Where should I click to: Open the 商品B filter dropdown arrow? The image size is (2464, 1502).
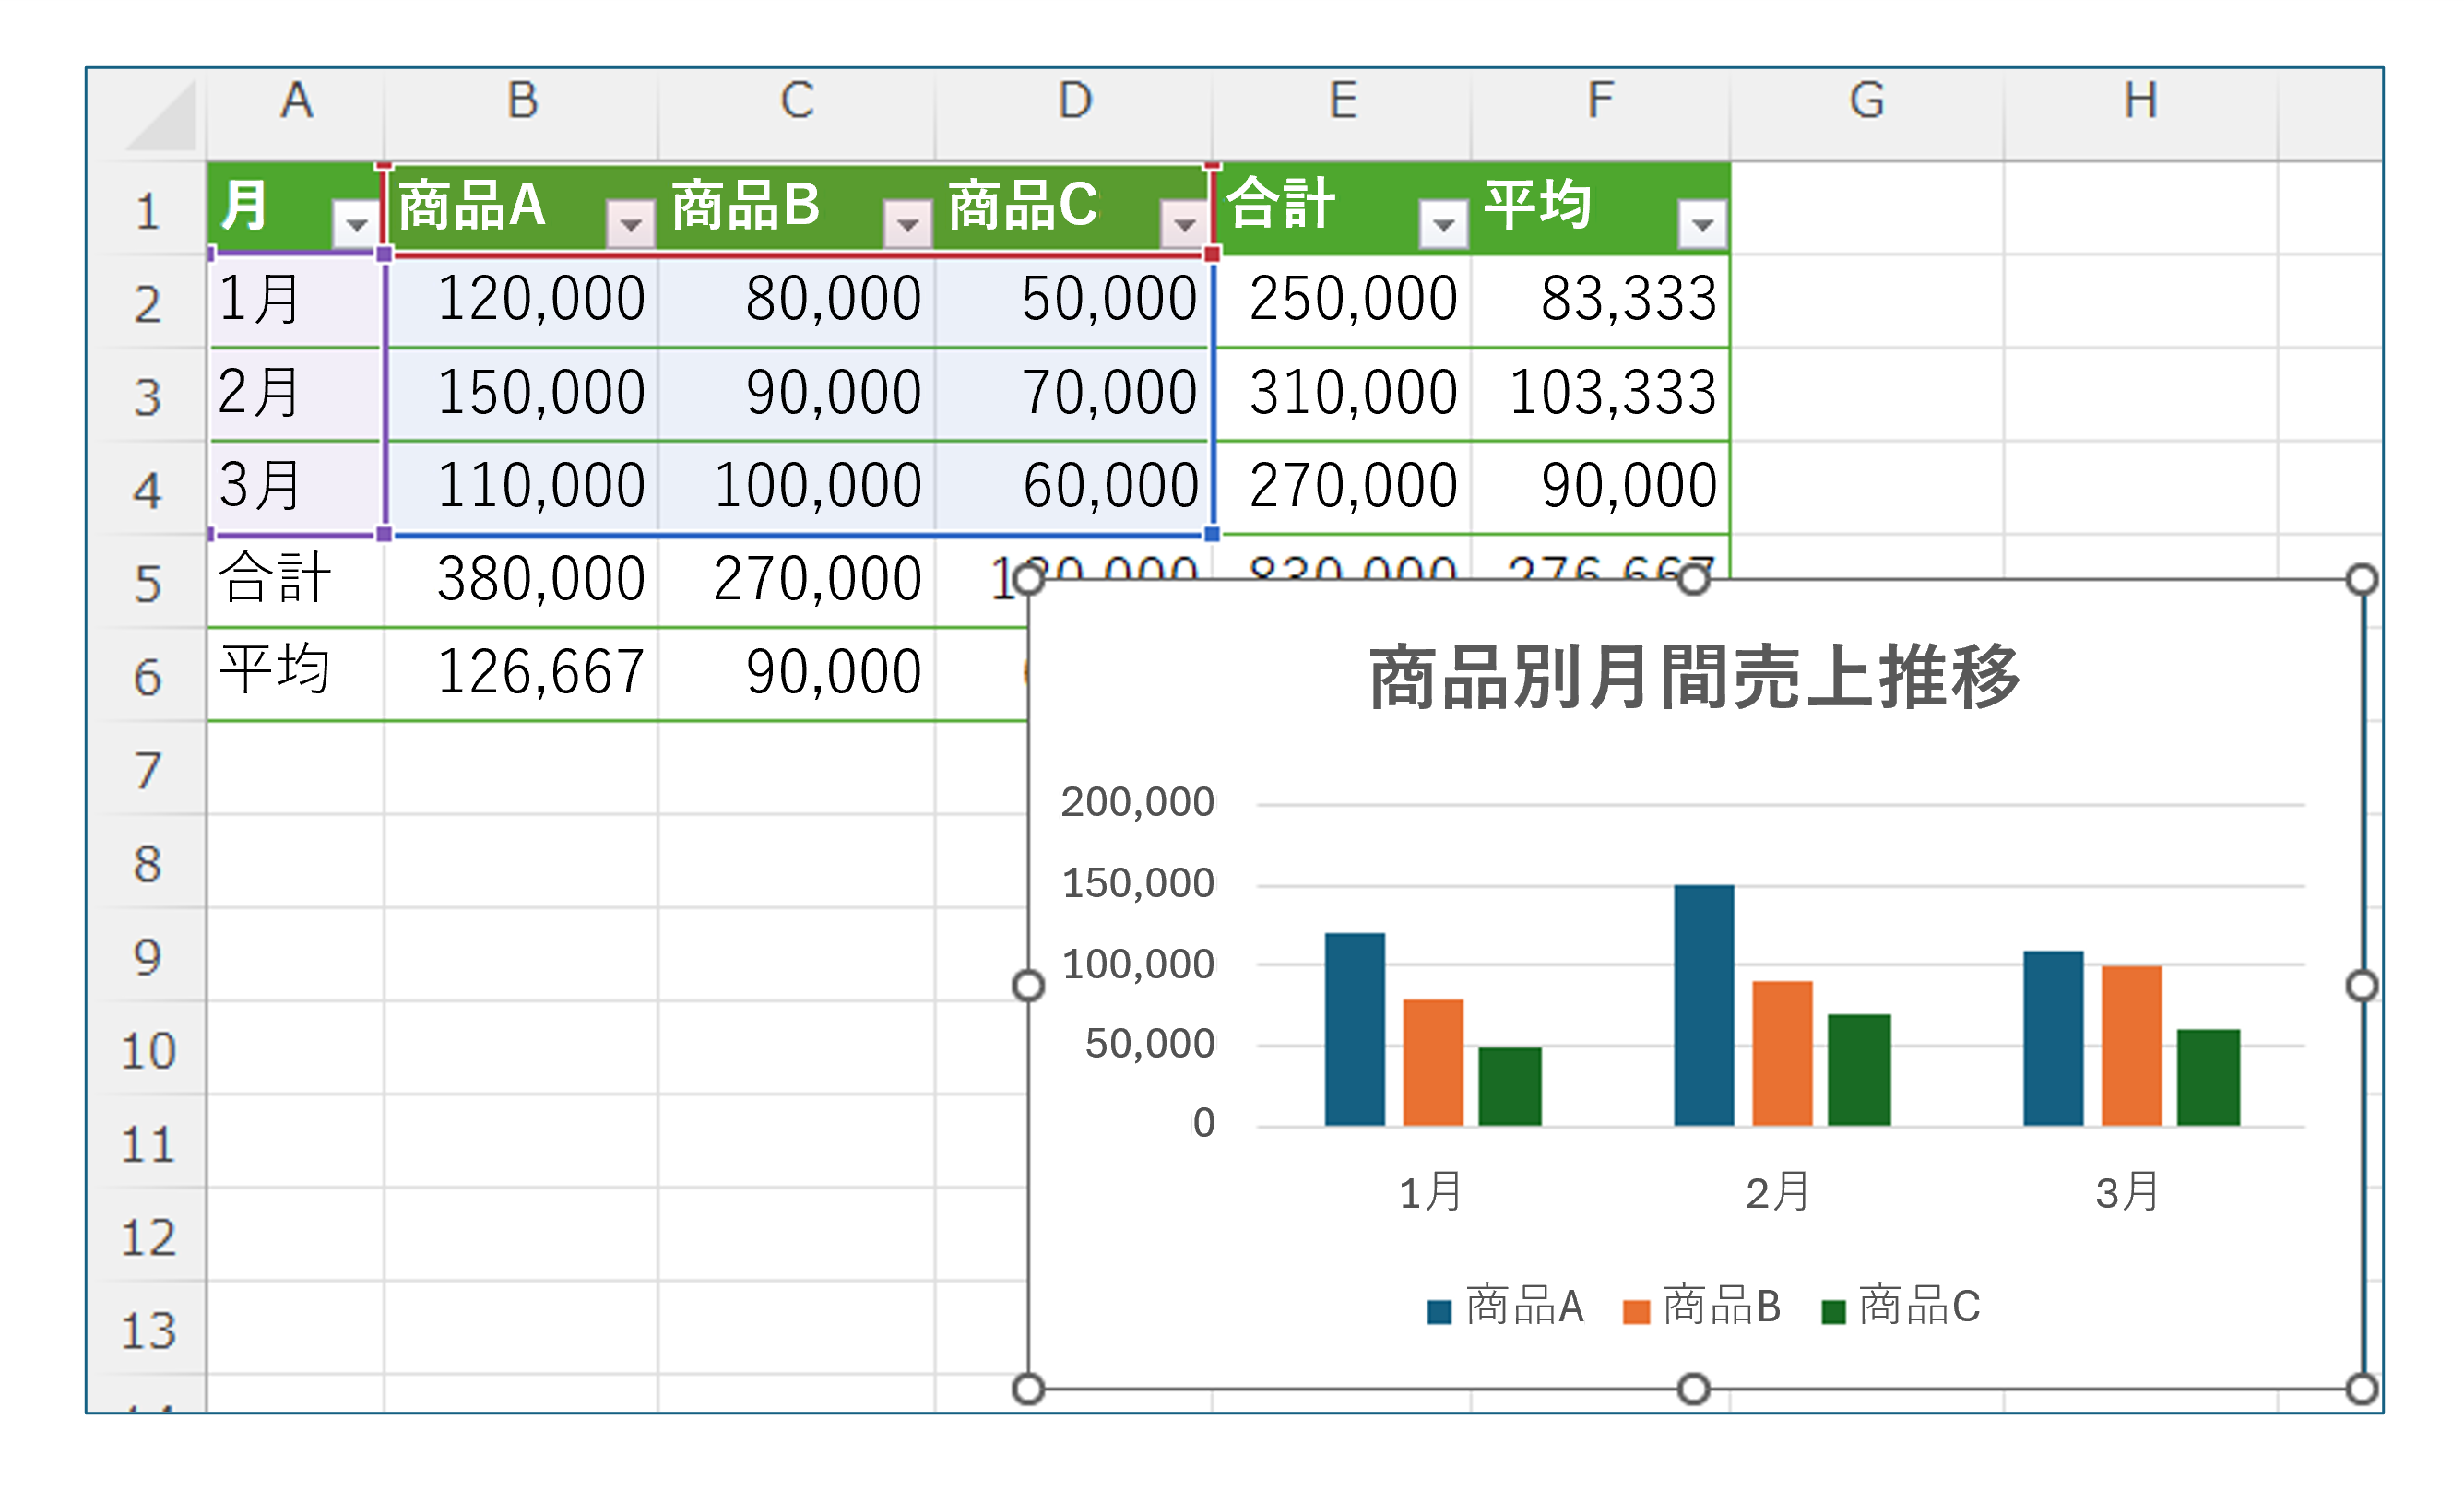click(908, 224)
